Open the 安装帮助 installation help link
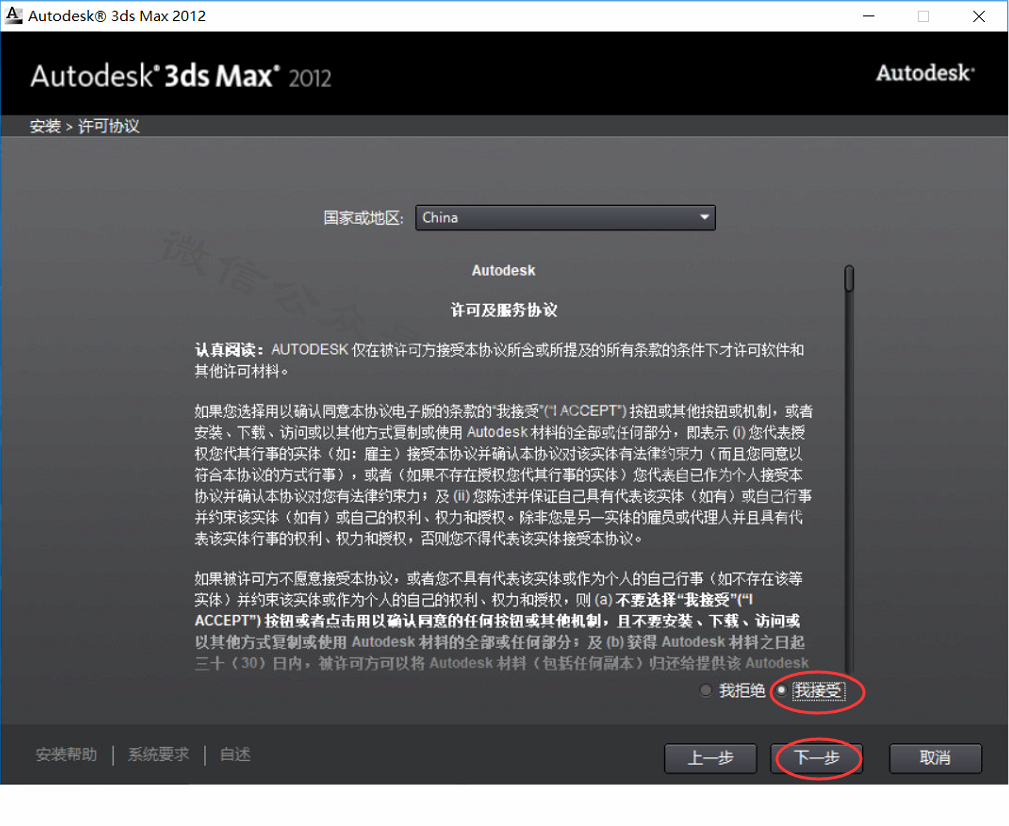Image resolution: width=1009 pixels, height=826 pixels. (x=66, y=754)
